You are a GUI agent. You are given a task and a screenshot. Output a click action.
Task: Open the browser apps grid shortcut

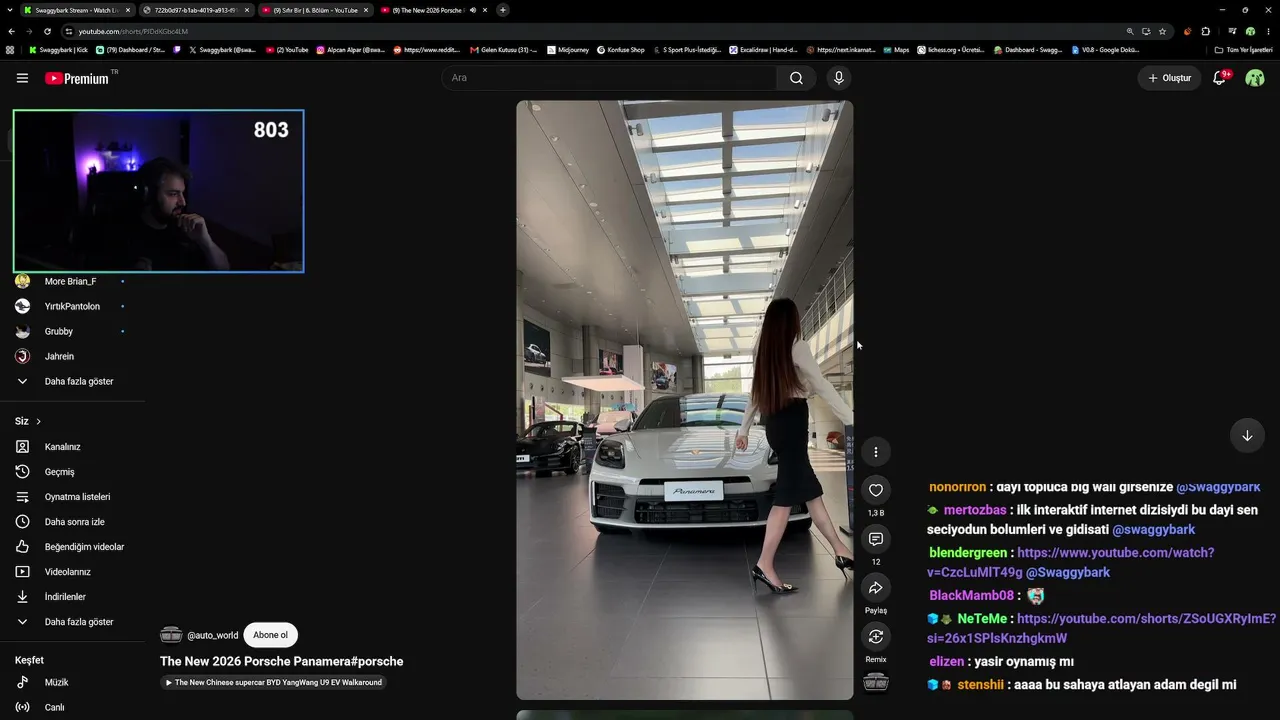[x=10, y=49]
